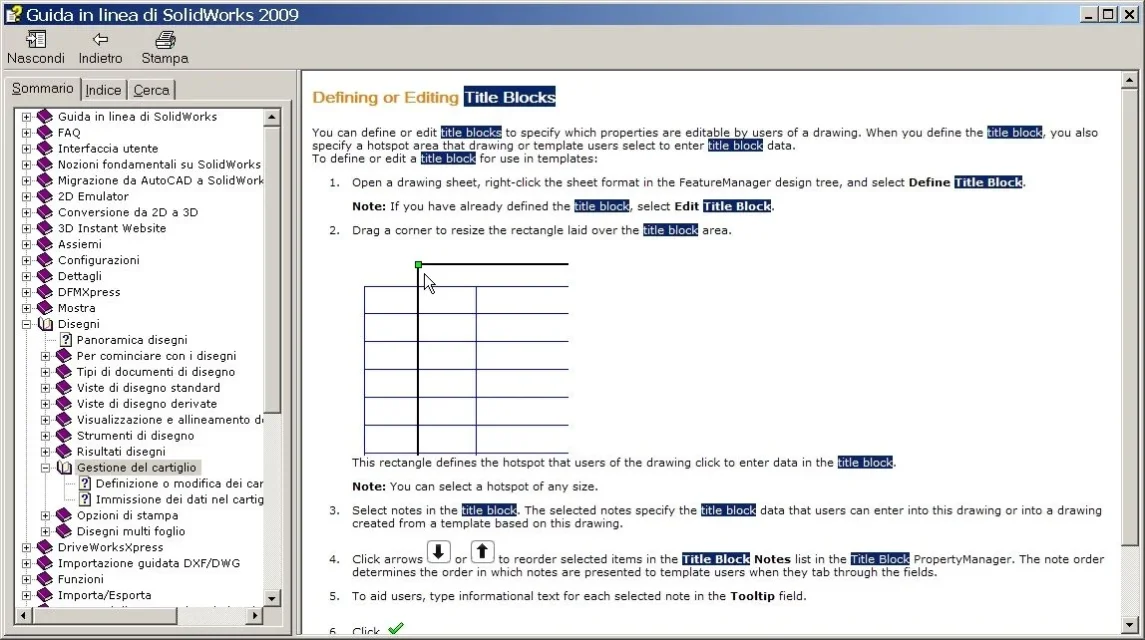Click page icon of Definizione o modifica topic
1145x640 pixels.
tap(85, 484)
